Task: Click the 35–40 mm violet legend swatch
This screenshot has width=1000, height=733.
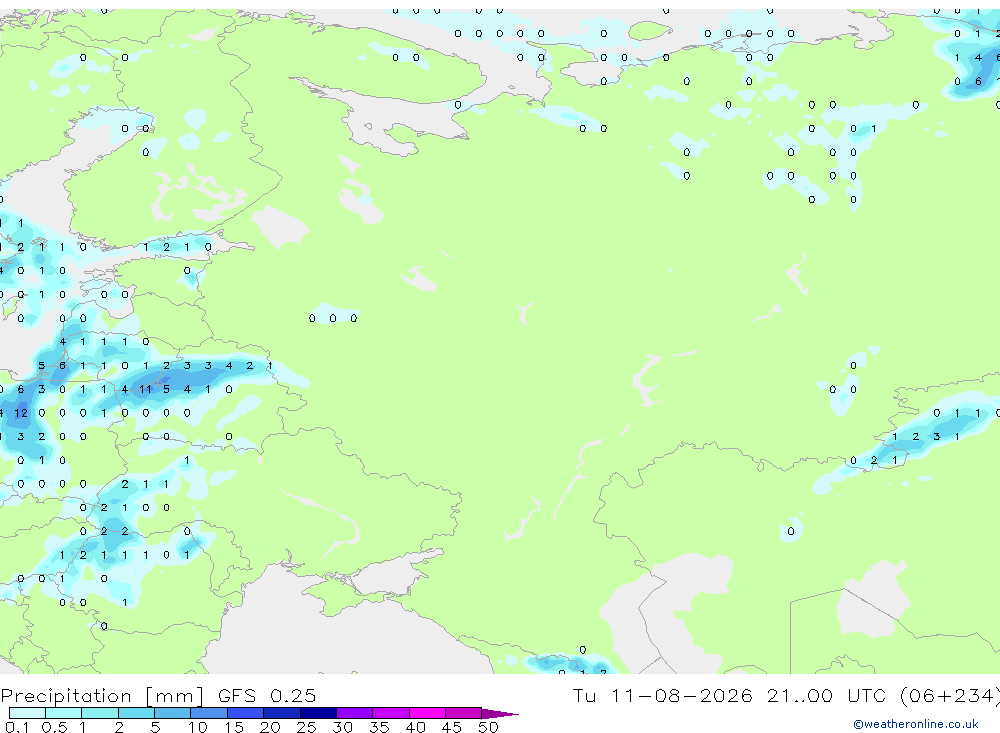Action: pyautogui.click(x=391, y=713)
